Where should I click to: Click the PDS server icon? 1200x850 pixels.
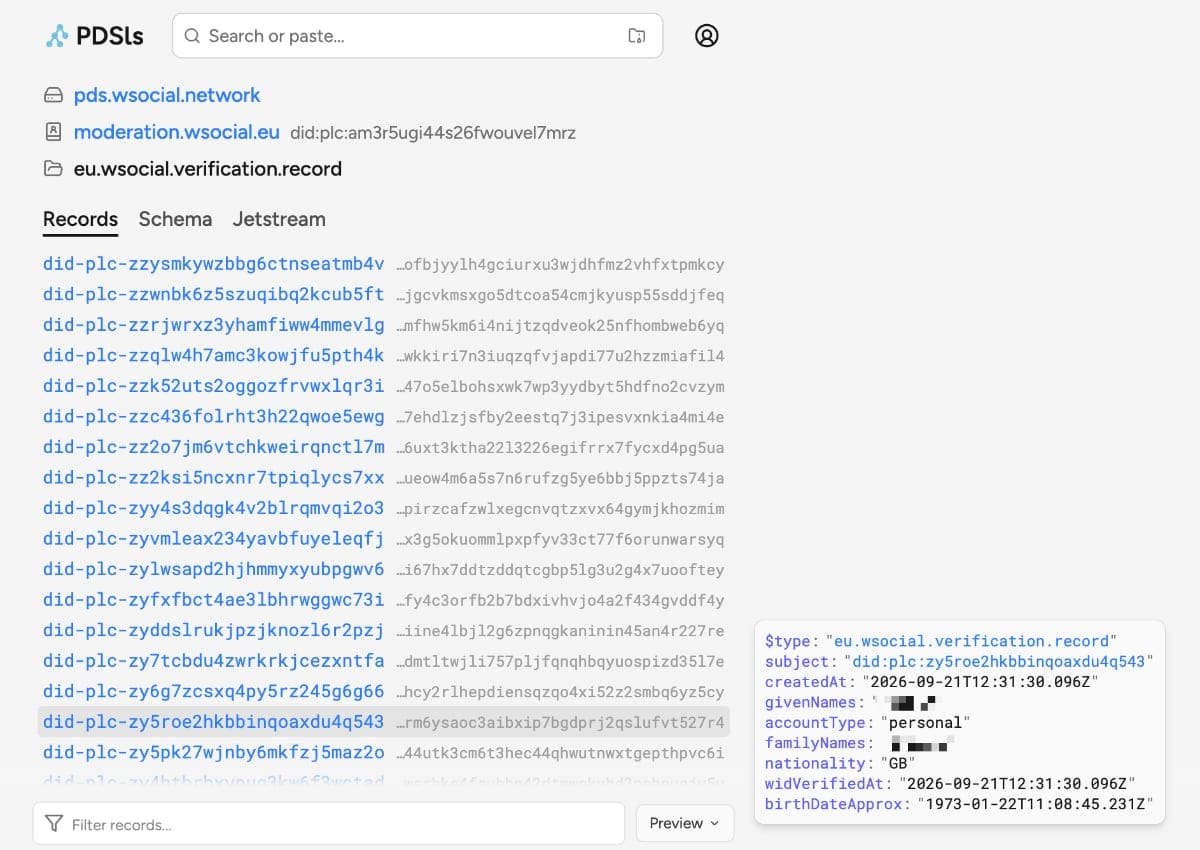tap(53, 96)
